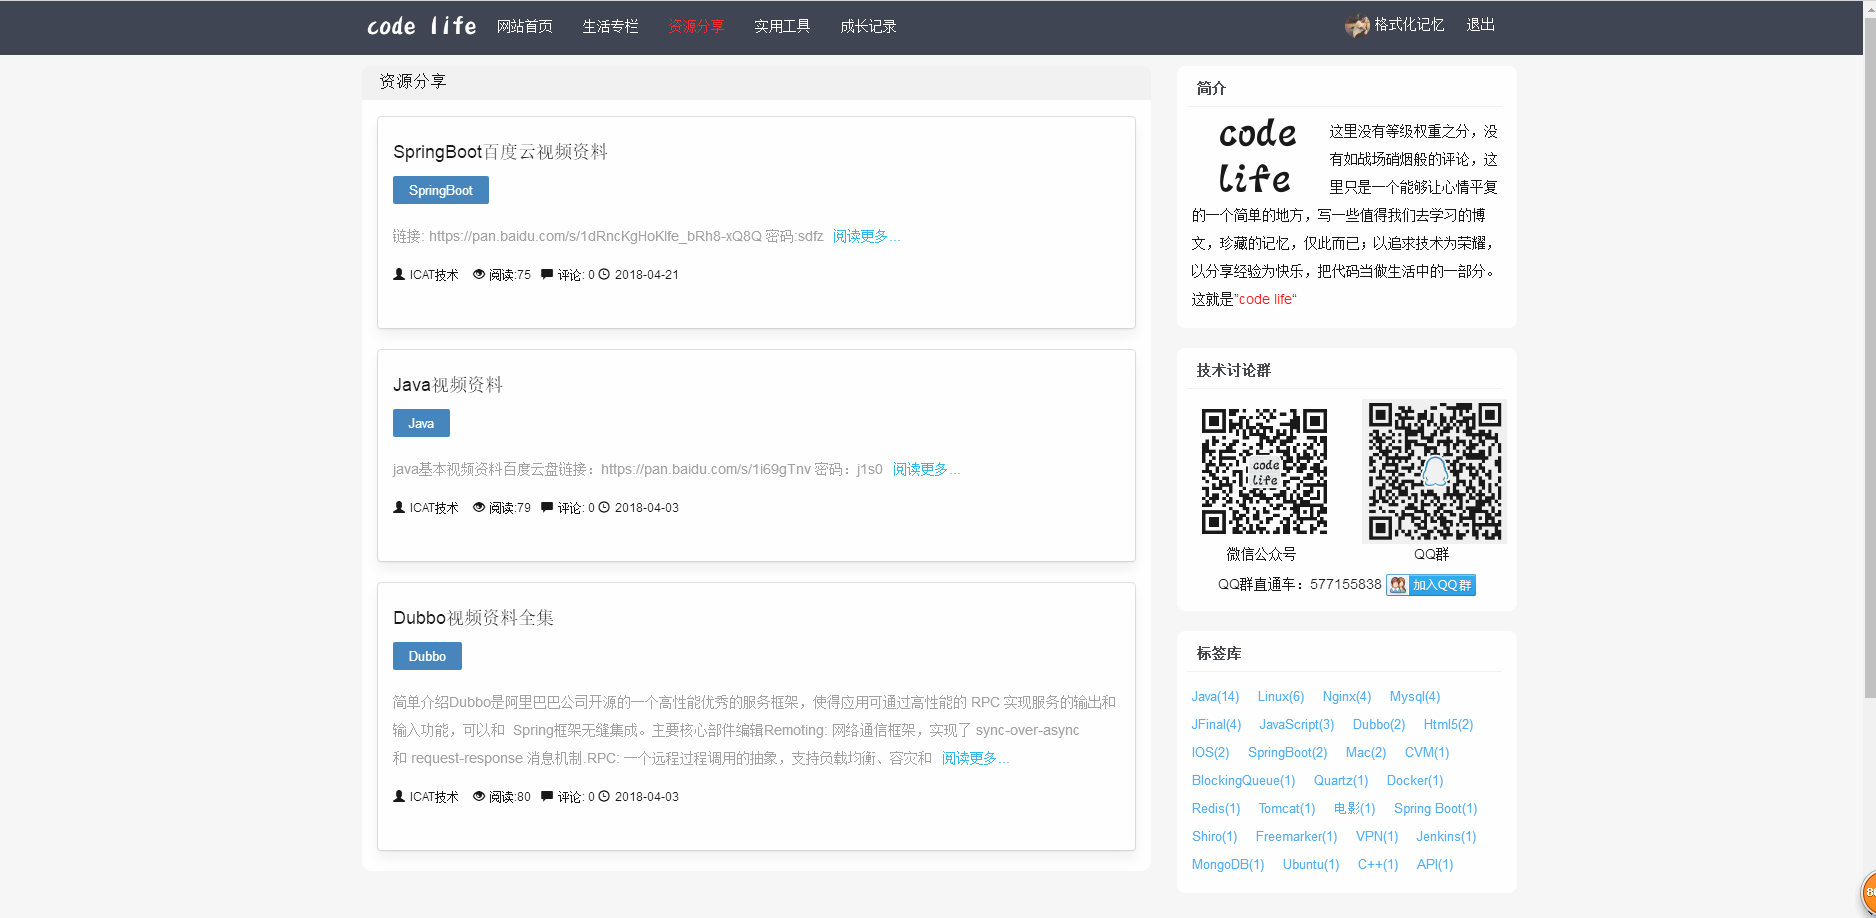The width and height of the screenshot is (1876, 918).
Task: Click the blue Dubbo tag button
Action: [427, 656]
